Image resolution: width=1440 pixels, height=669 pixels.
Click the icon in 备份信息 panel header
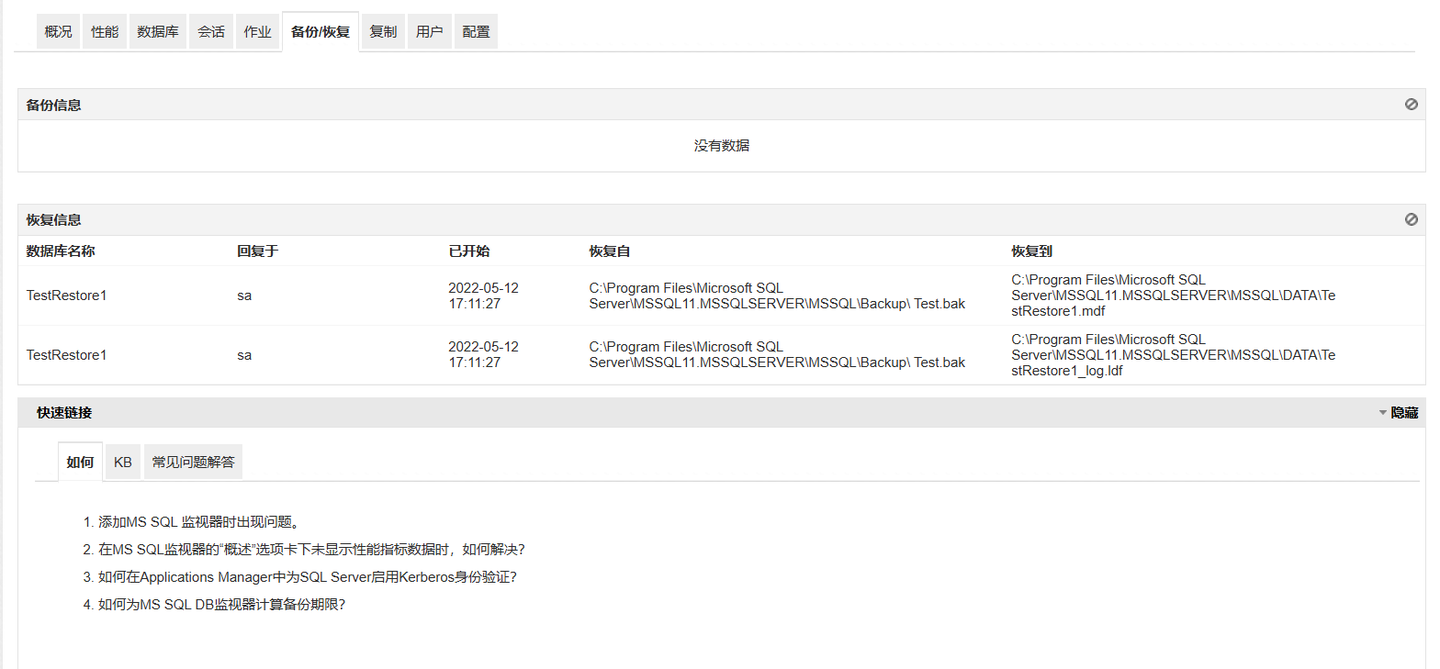1411,104
